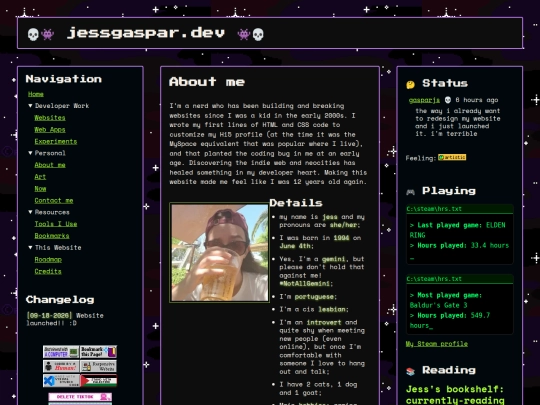The height and width of the screenshot is (405, 540).
Task: Click the 'Details' heading
Action: 296,203
